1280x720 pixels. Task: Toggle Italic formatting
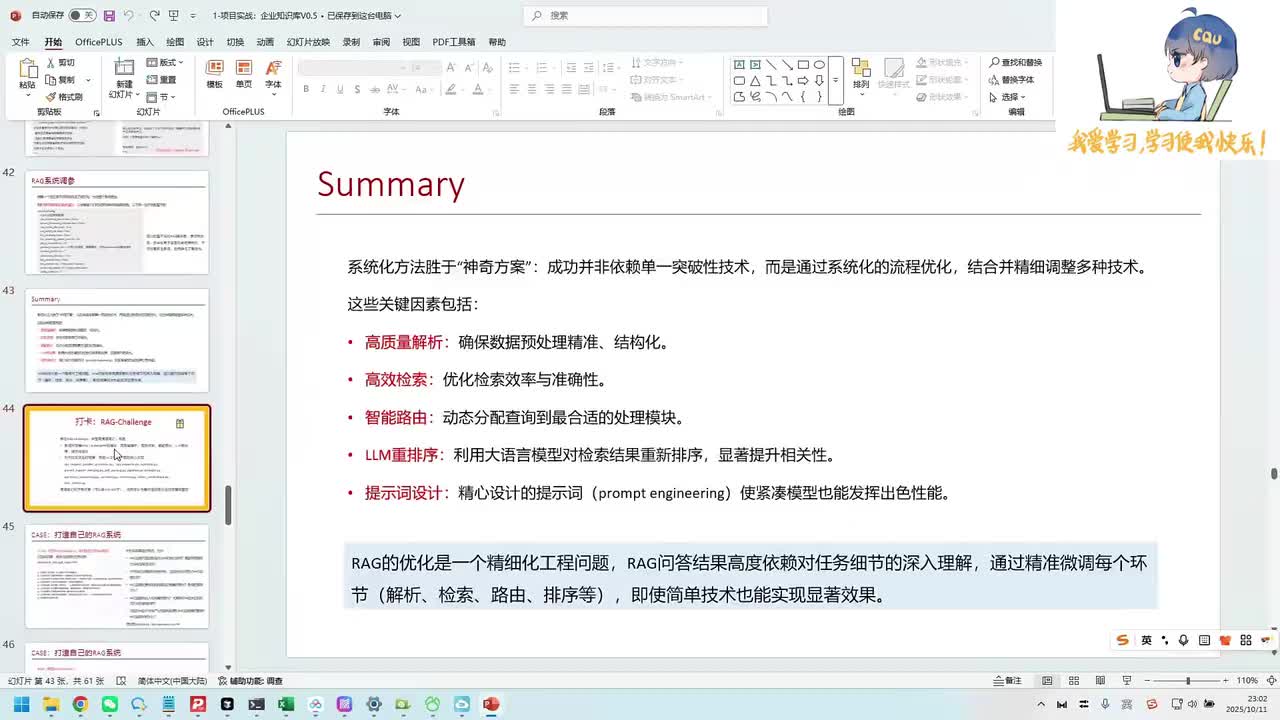point(323,89)
